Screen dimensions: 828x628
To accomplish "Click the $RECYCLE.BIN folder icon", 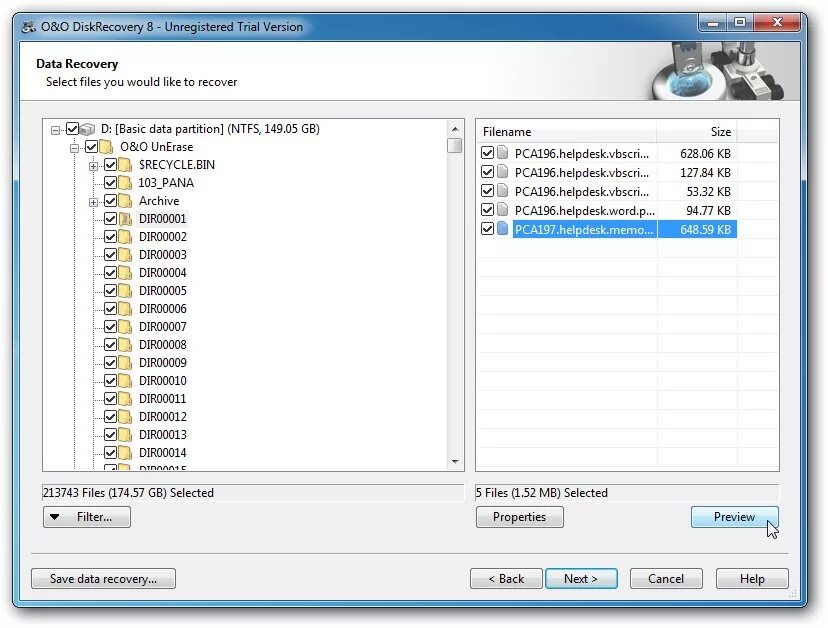I will tap(125, 165).
